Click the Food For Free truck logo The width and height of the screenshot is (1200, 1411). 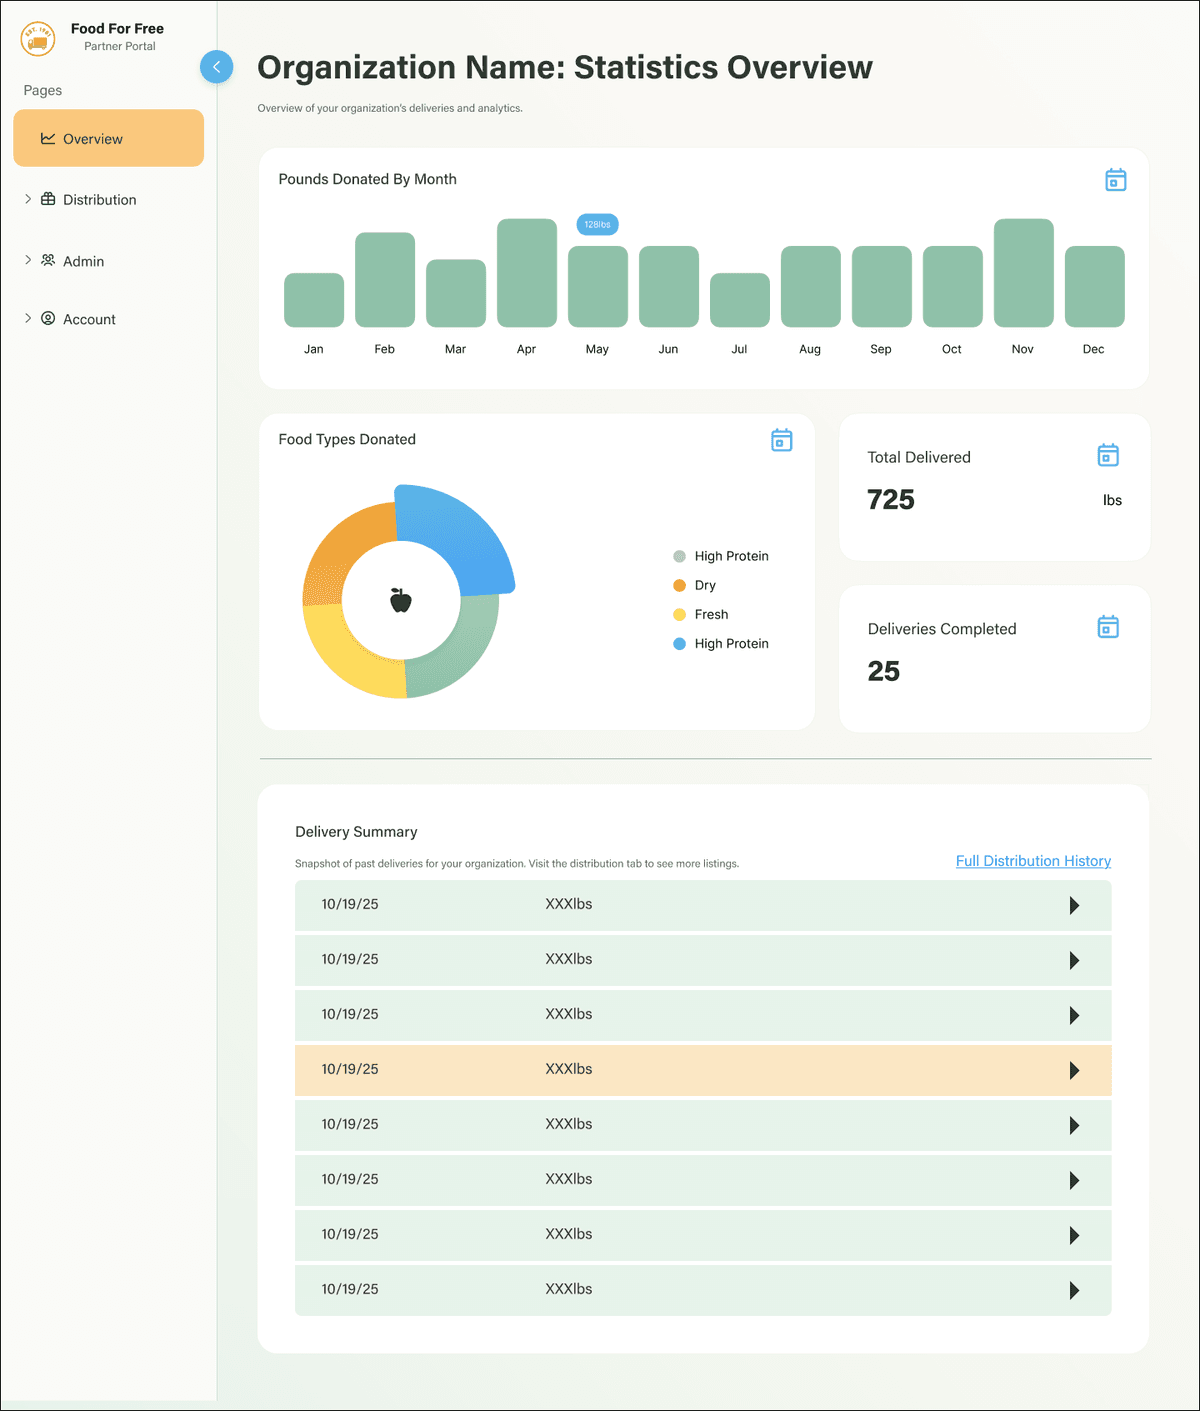point(38,38)
